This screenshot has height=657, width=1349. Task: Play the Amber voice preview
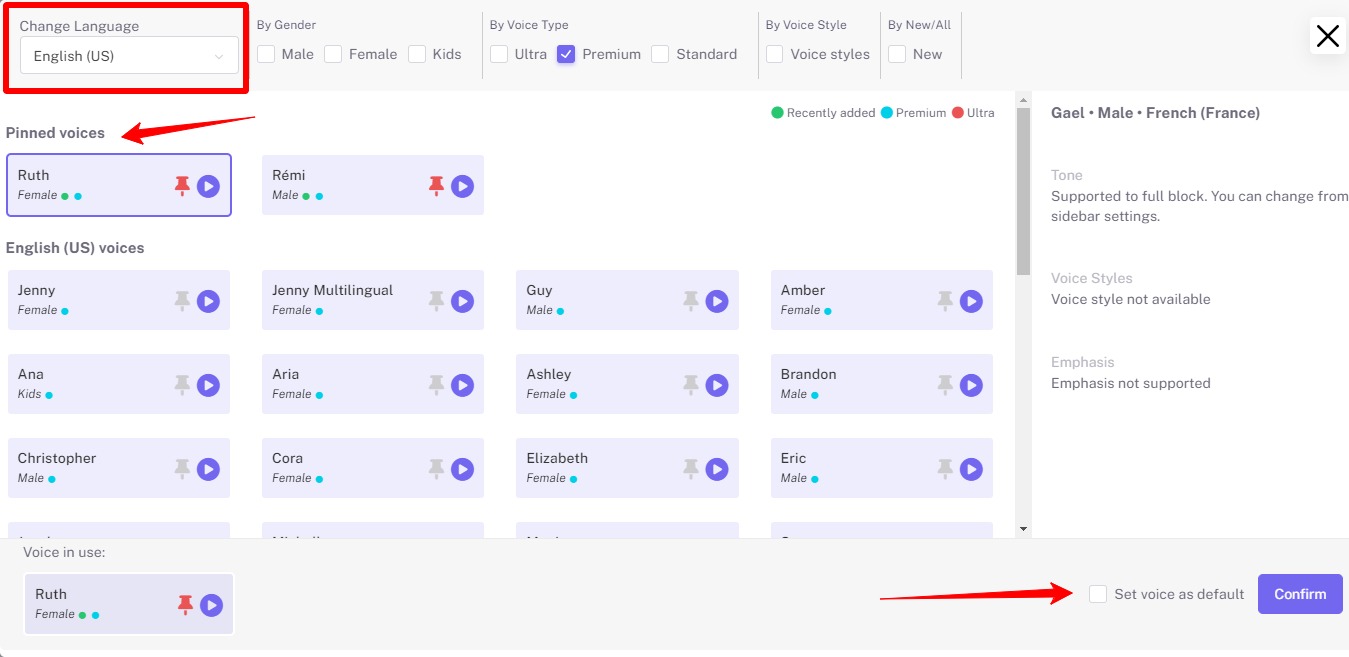pos(971,301)
